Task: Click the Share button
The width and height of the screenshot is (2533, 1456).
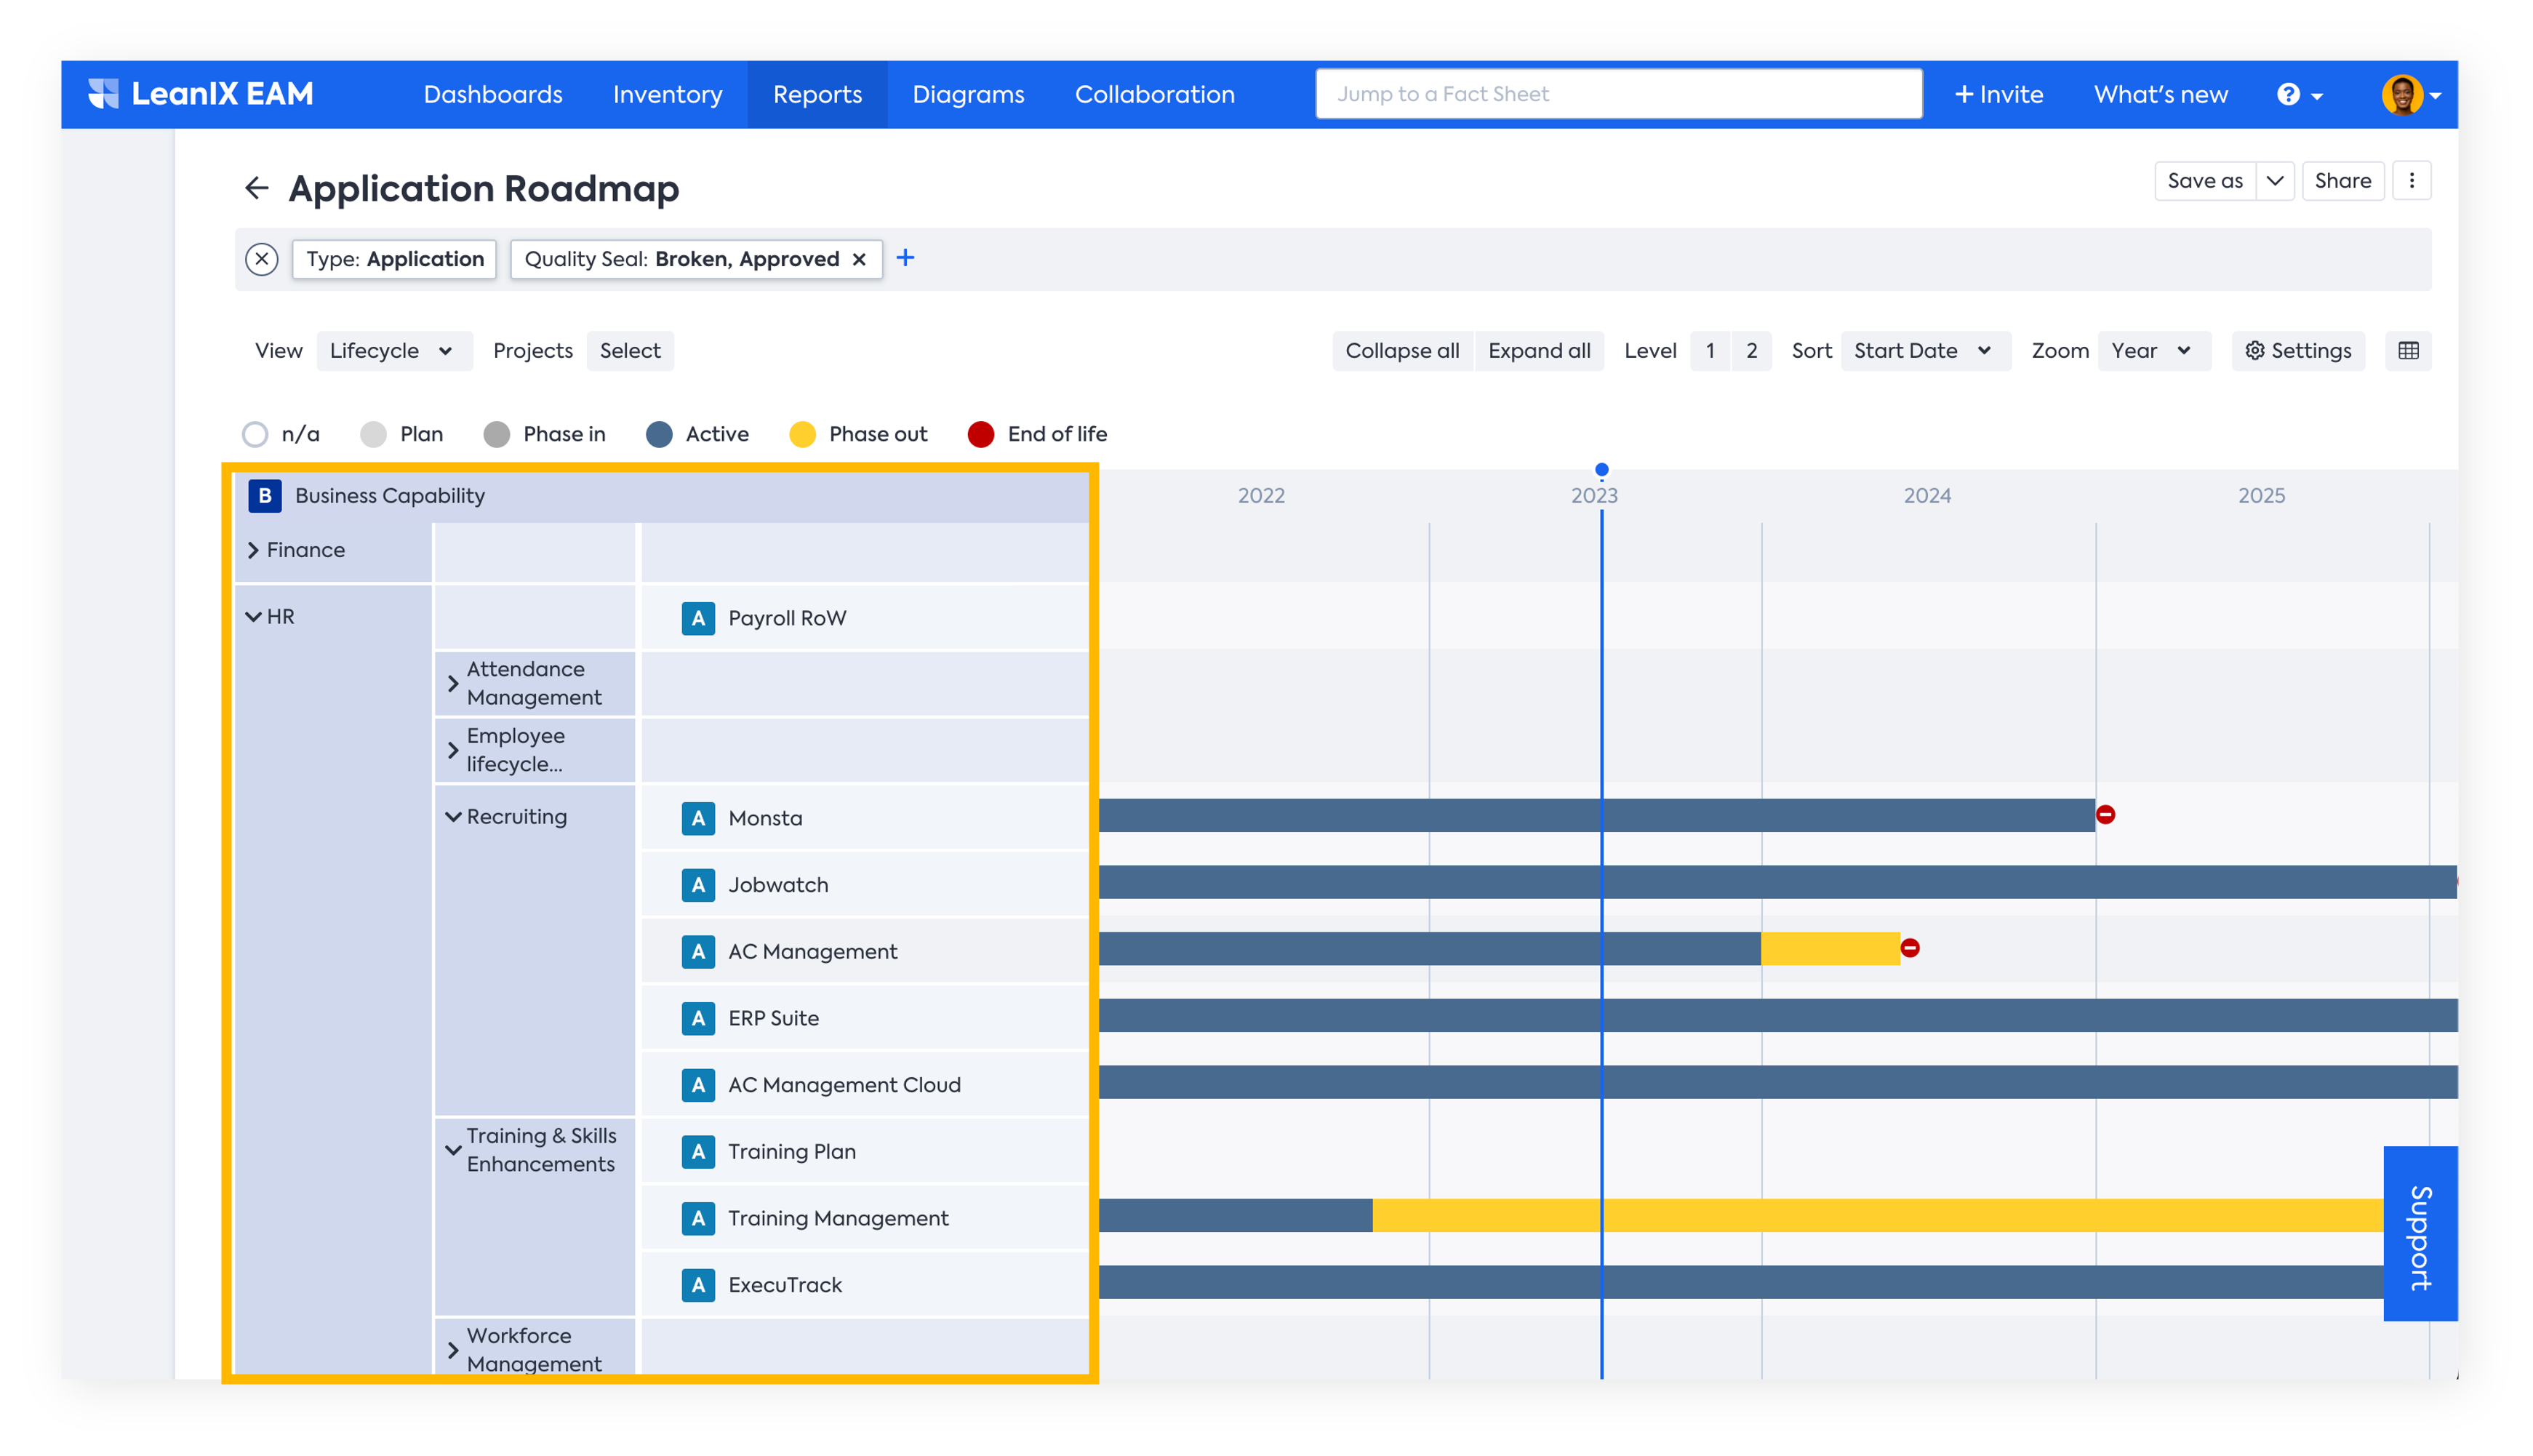Action: (2342, 181)
